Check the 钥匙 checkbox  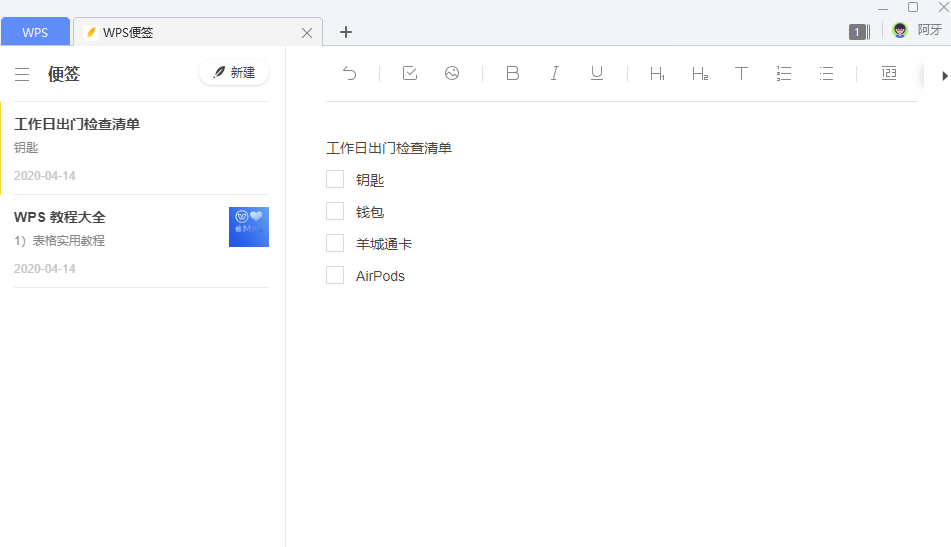point(335,180)
